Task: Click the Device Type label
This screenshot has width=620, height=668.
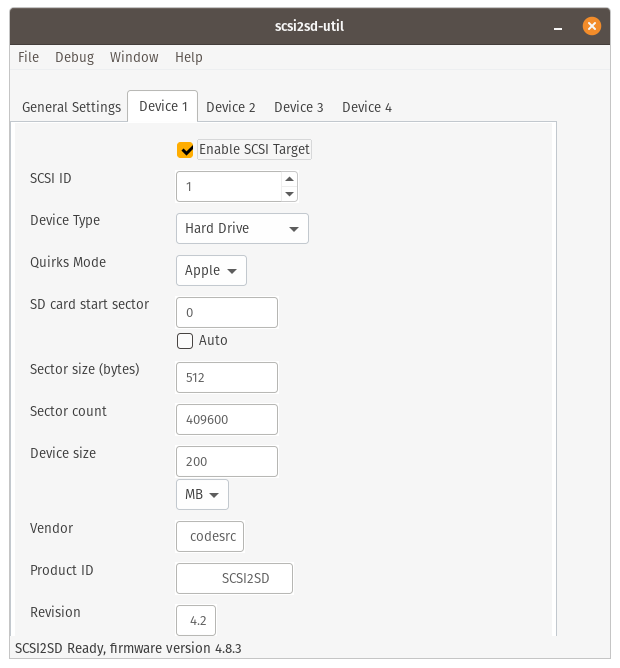Action: 65,220
